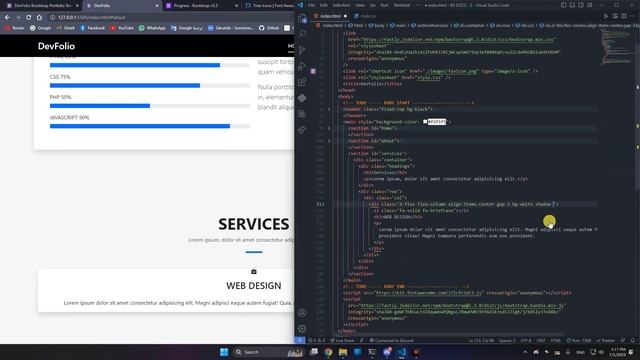Open File menu in VS Code
Image resolution: width=640 pixels, height=360 pixels.
pos(311,5)
